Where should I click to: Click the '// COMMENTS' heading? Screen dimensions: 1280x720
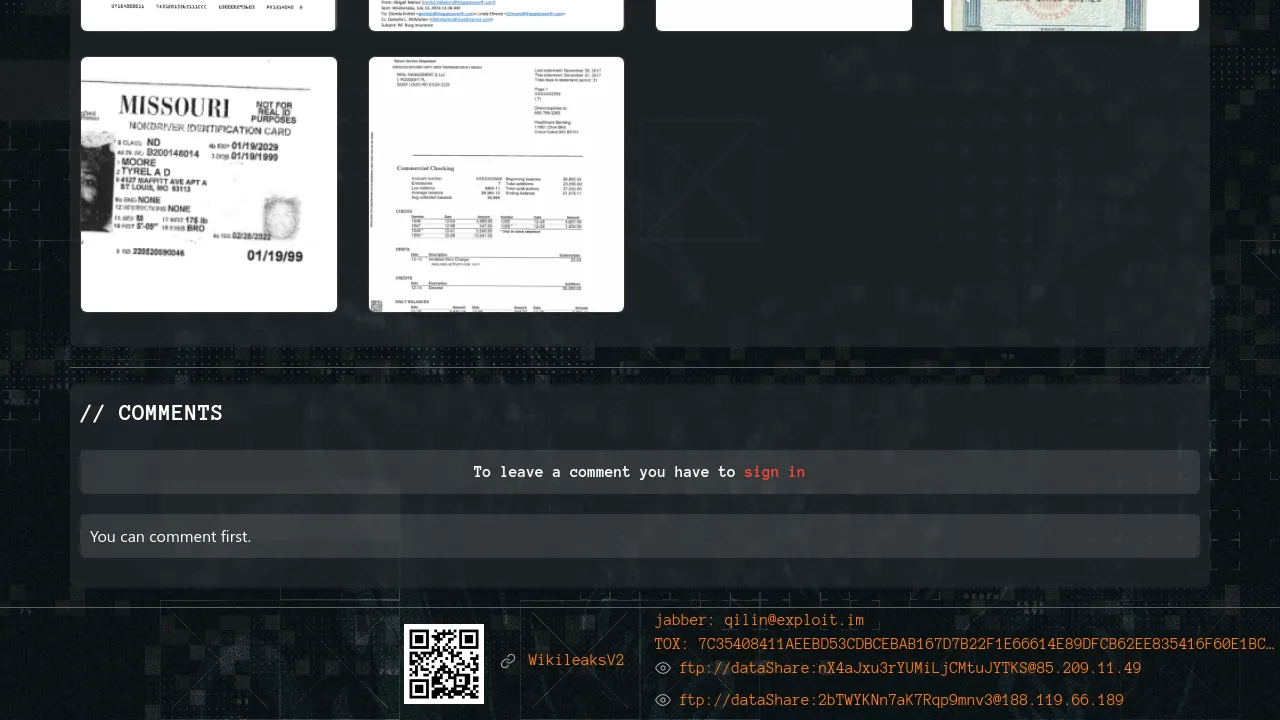pyautogui.click(x=151, y=413)
